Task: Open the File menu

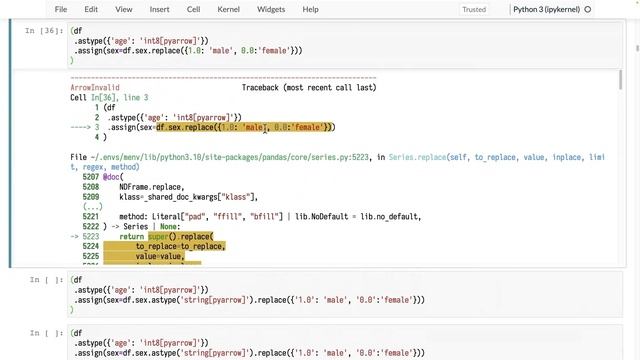Action: [x=61, y=9]
